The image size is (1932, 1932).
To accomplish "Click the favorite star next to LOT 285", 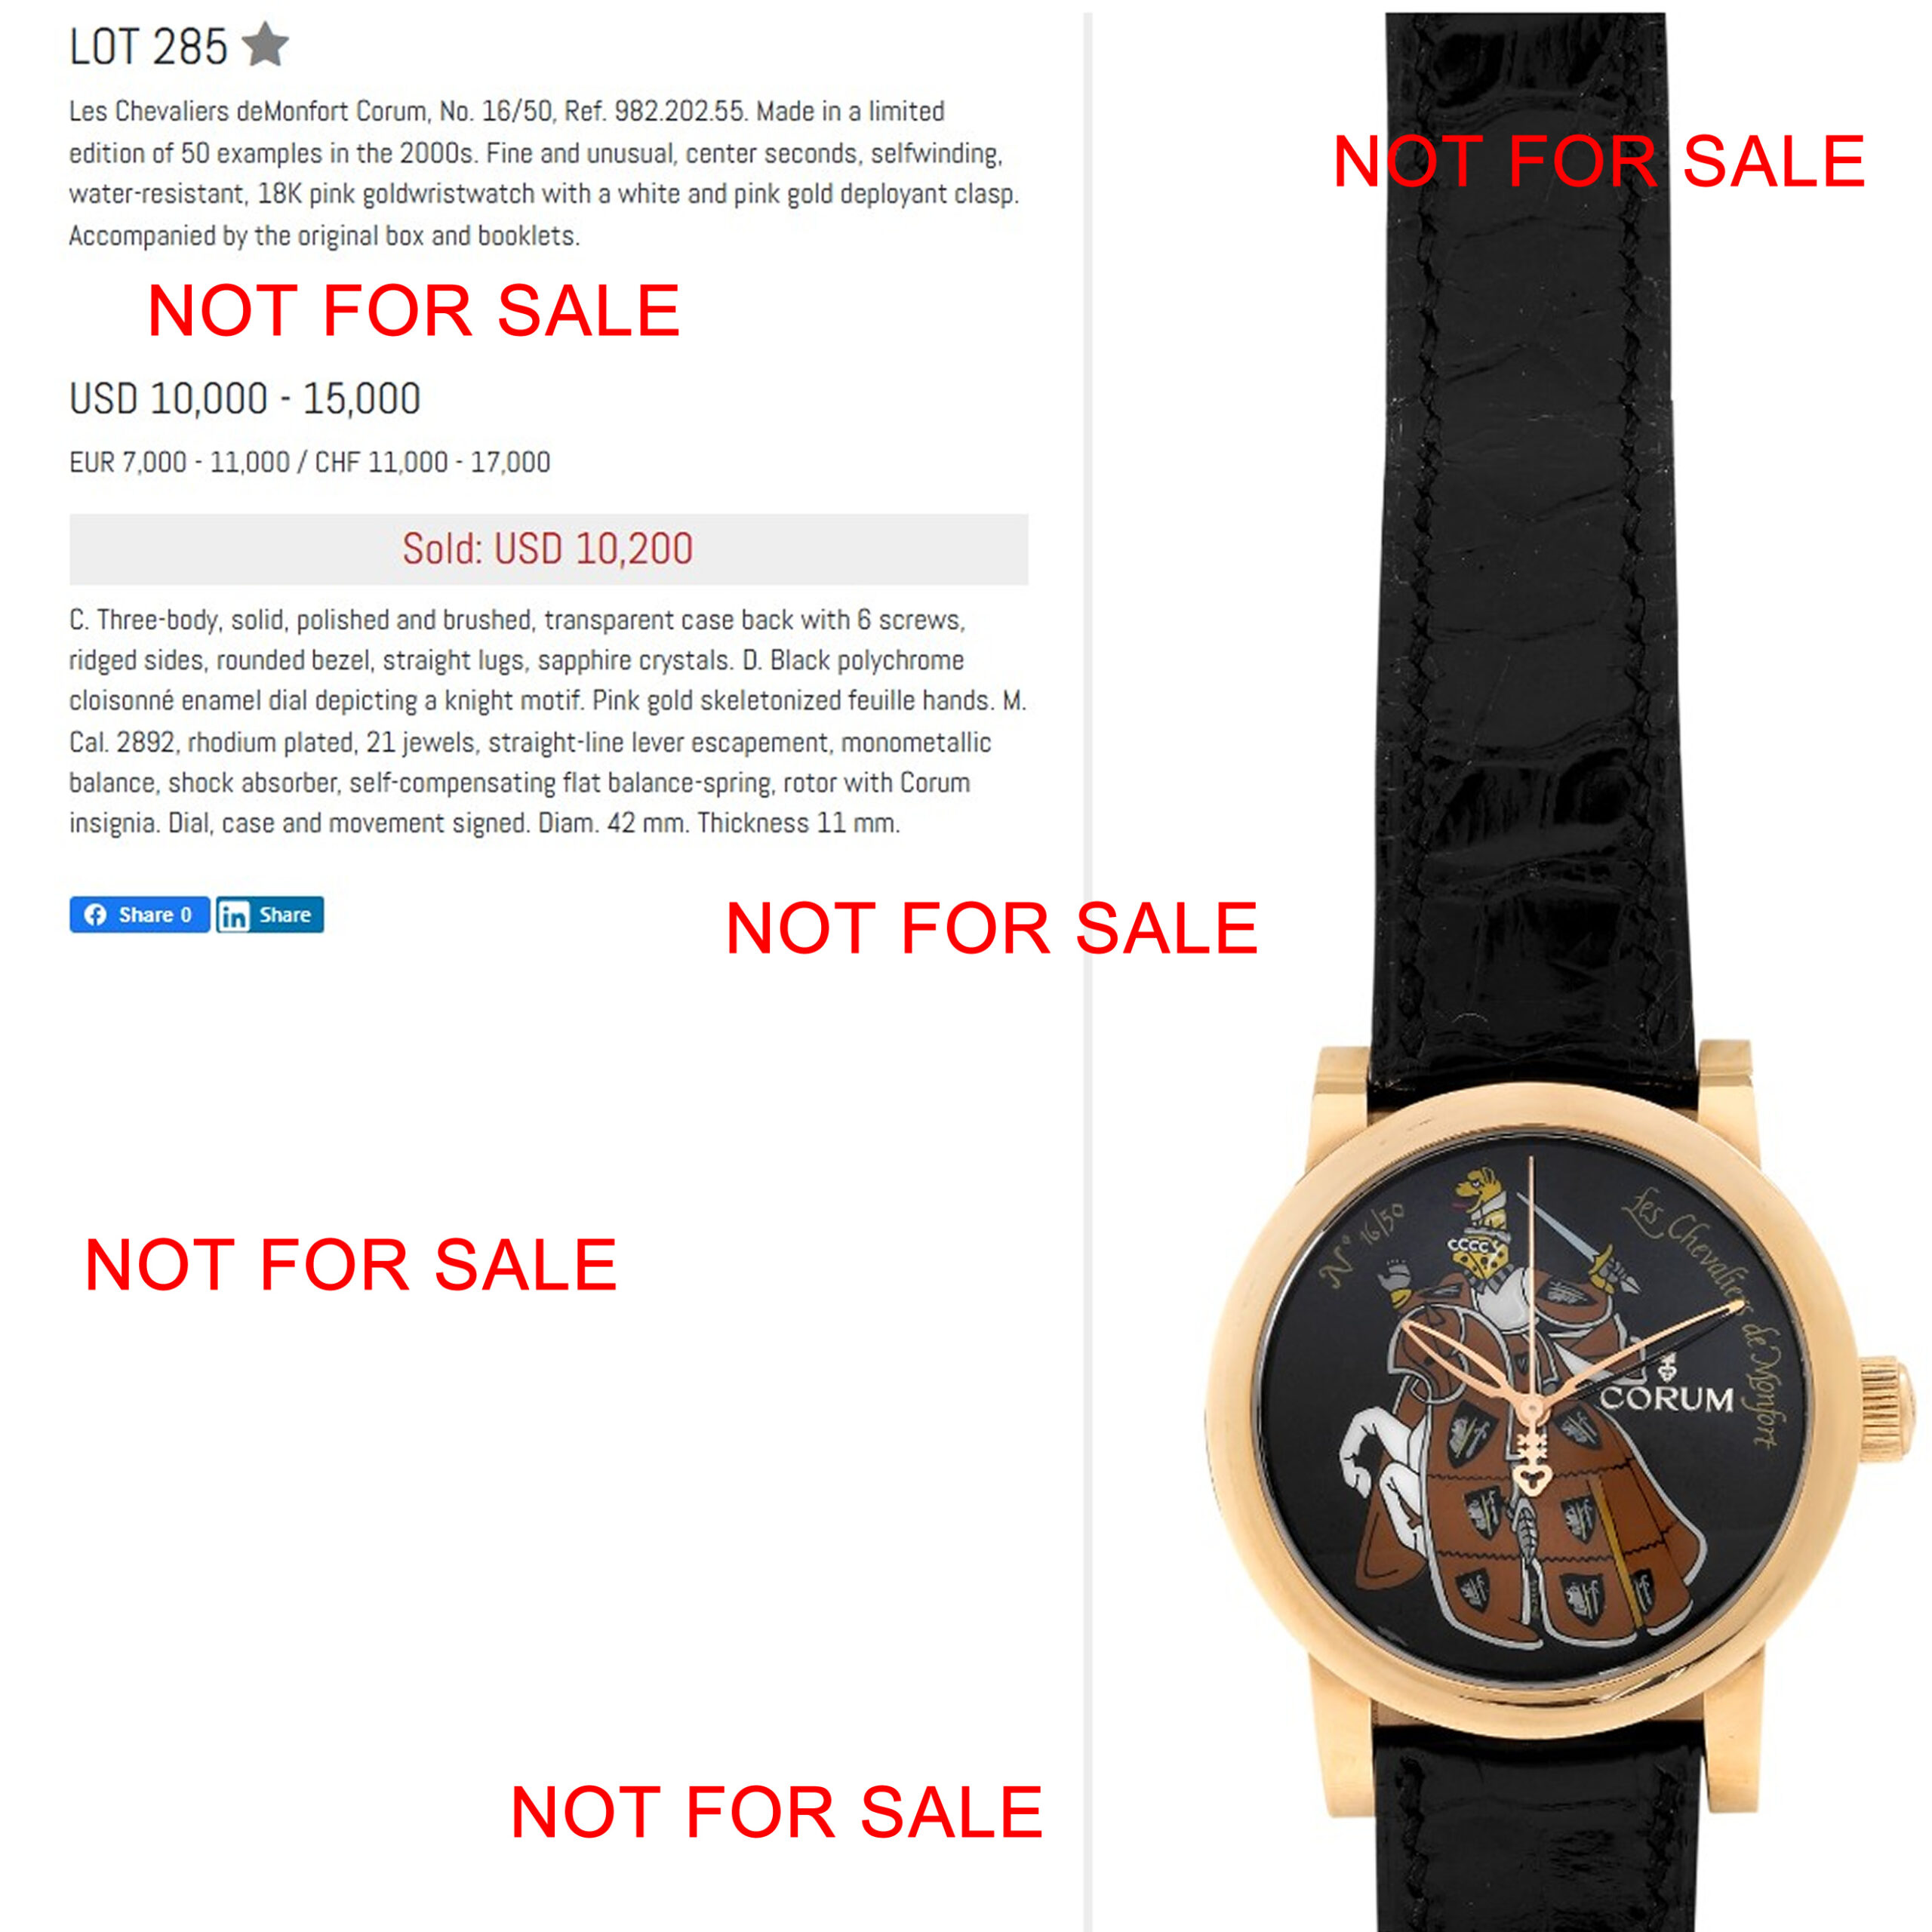I will click(265, 46).
